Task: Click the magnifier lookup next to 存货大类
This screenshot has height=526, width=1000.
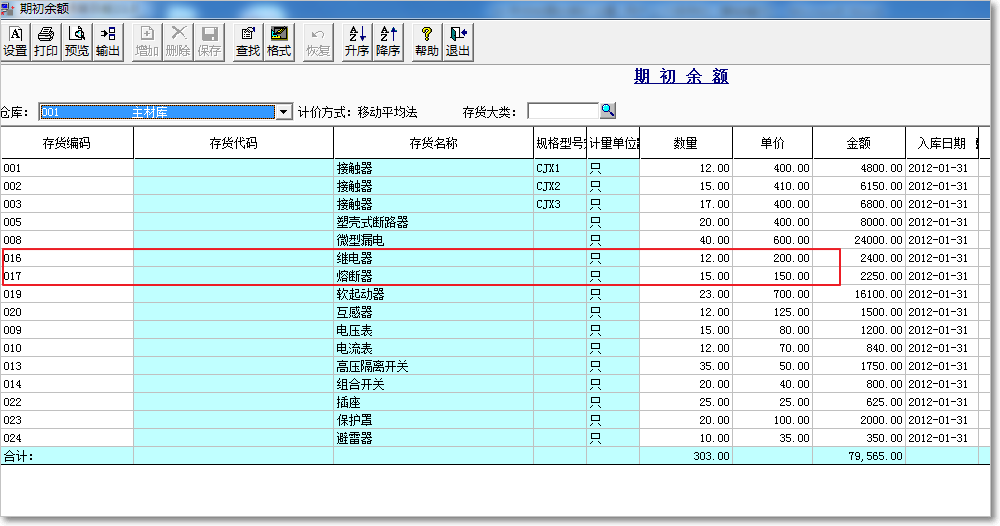Action: pos(608,111)
